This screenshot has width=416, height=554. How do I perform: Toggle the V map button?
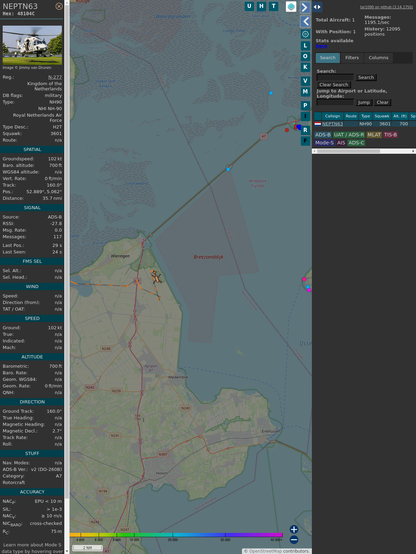pyautogui.click(x=305, y=81)
